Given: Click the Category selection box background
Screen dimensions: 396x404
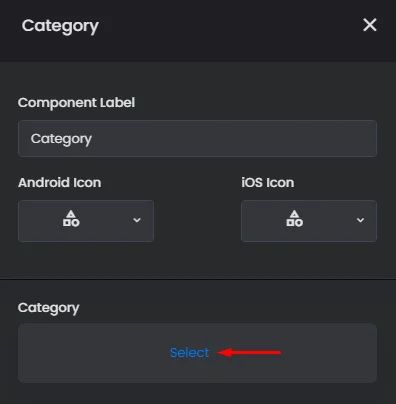Looking at the screenshot, I should click(198, 353).
